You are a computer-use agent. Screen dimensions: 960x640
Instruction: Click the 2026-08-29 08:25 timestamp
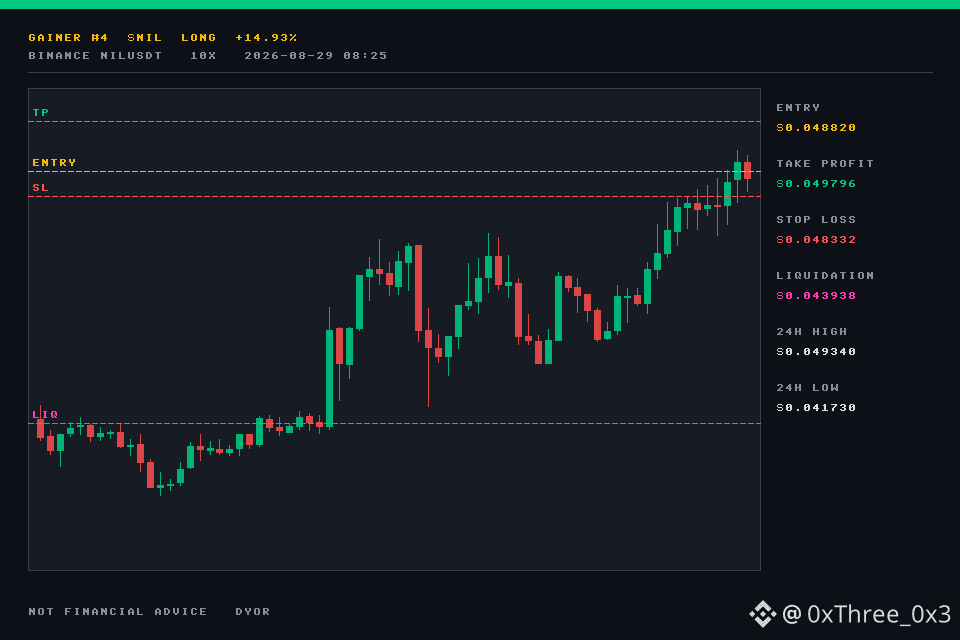coord(316,56)
